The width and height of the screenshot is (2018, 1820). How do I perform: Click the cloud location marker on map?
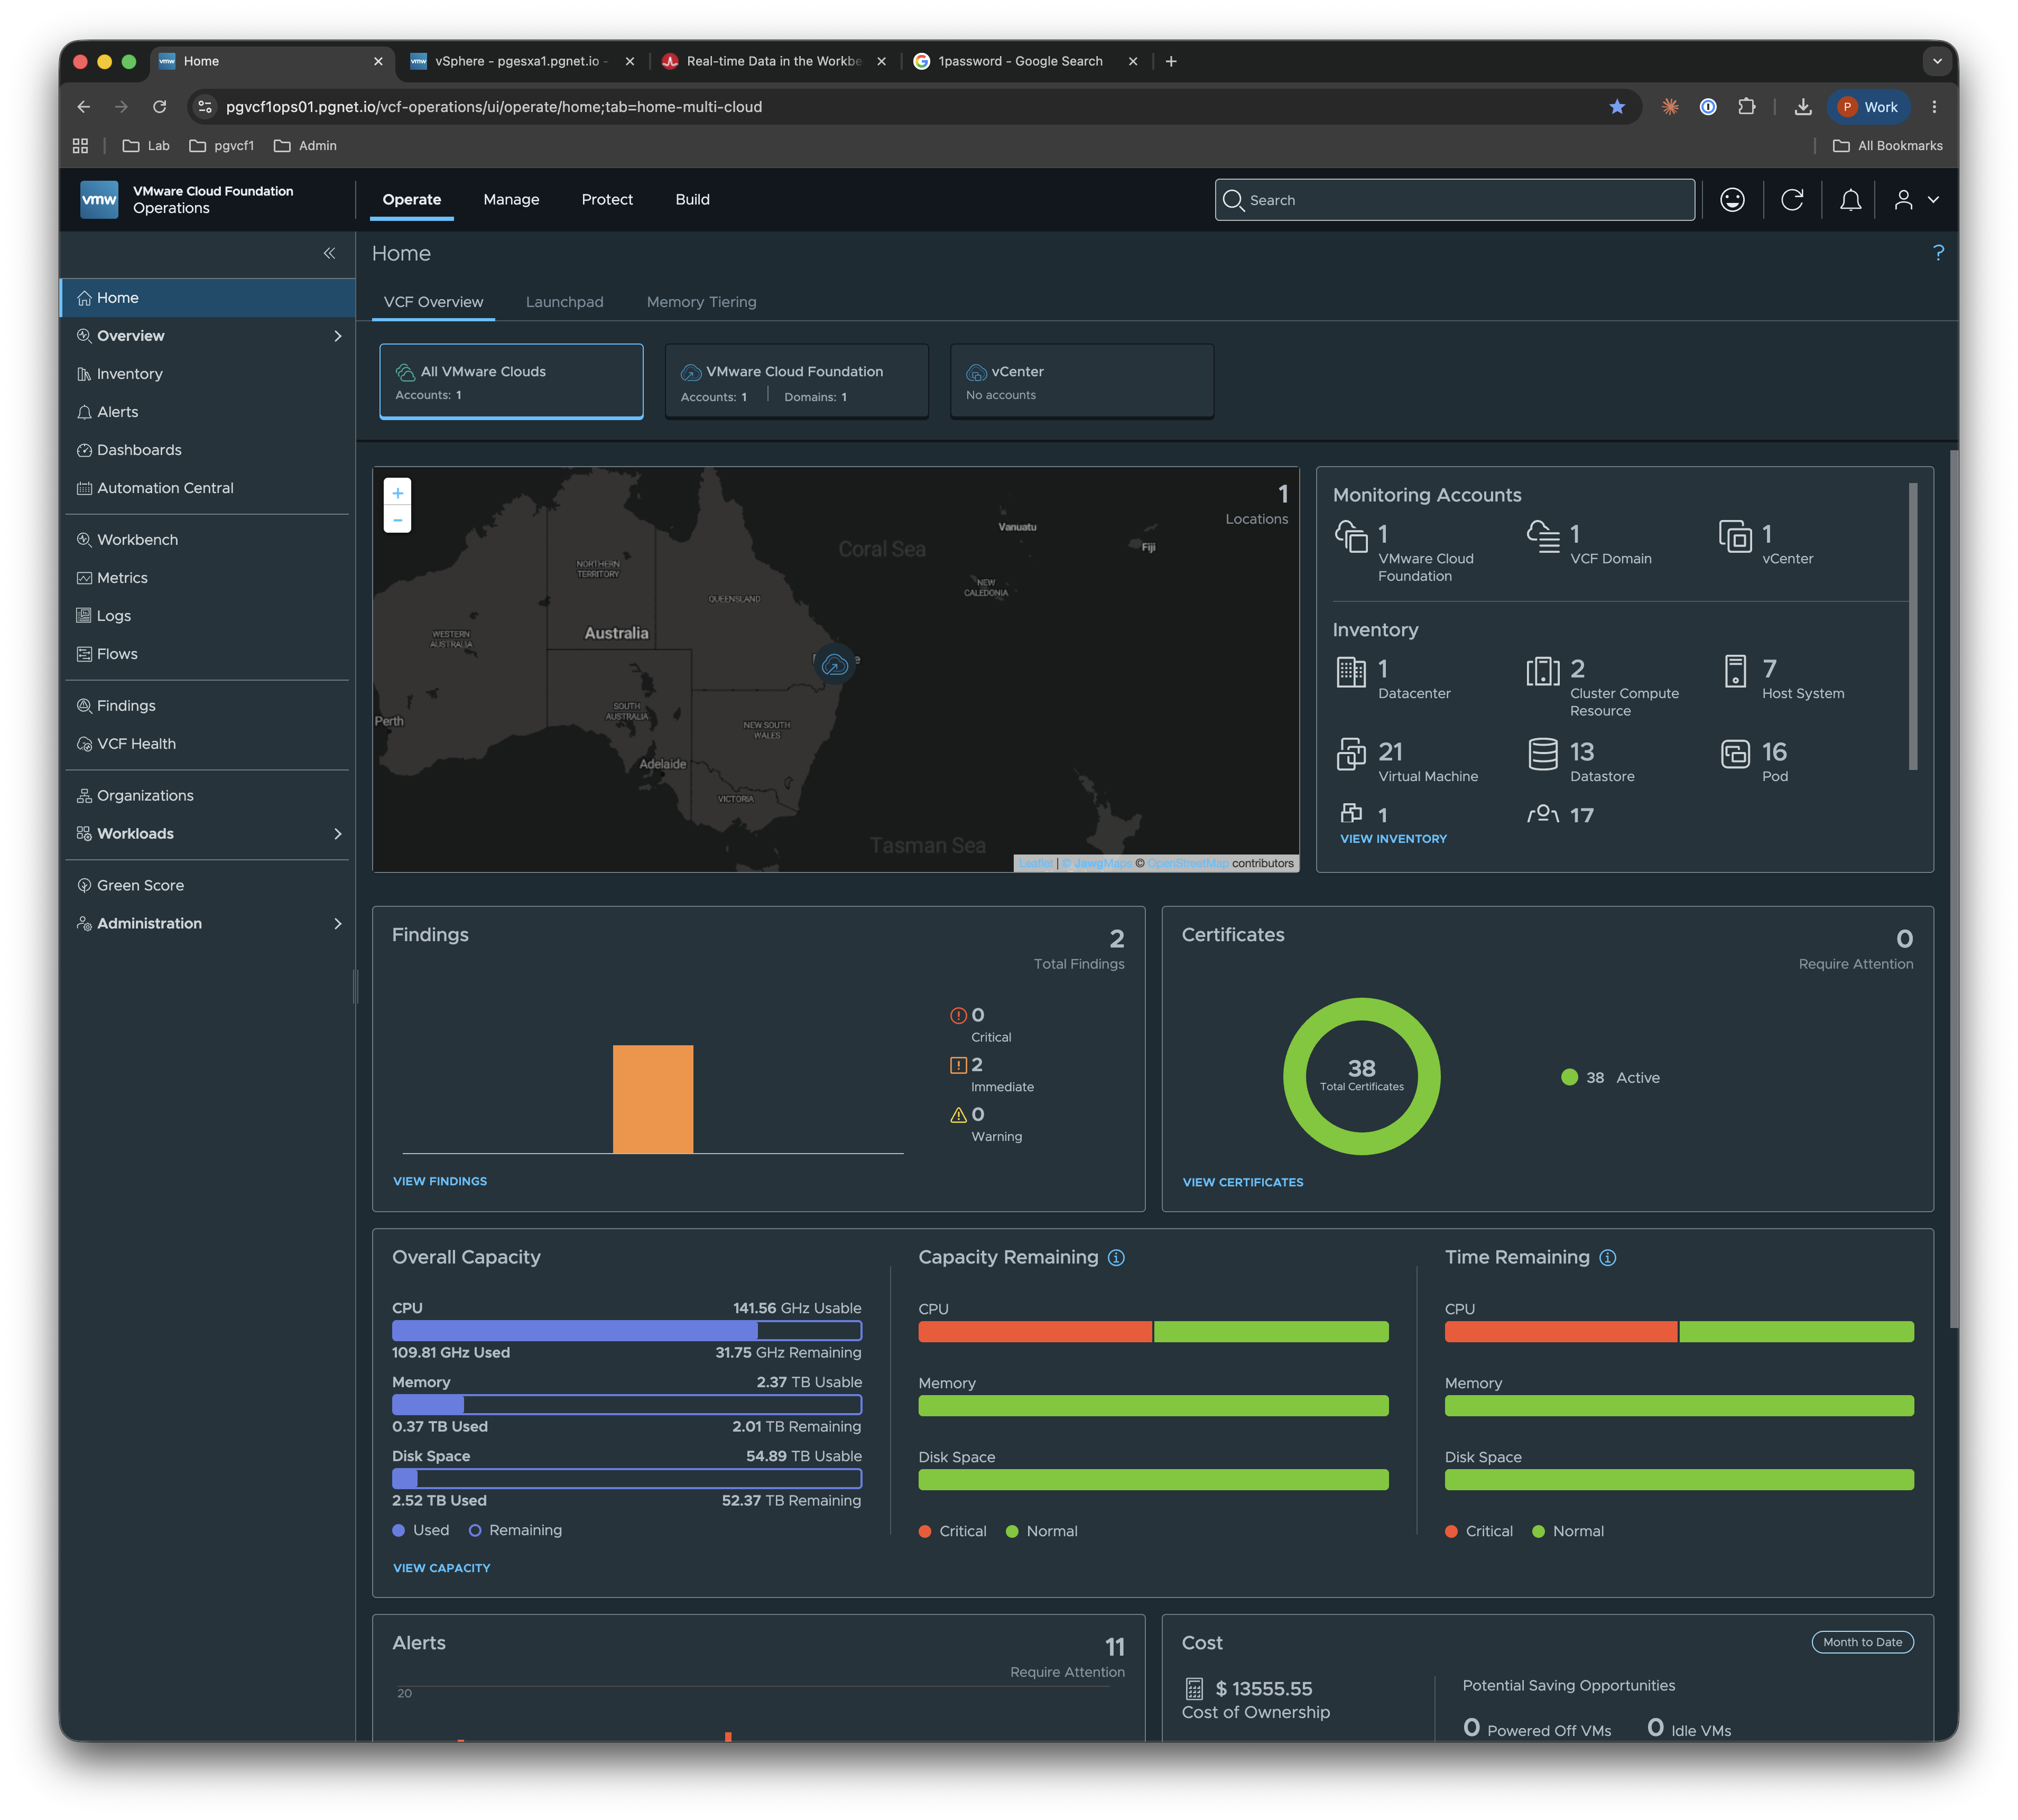pos(834,664)
